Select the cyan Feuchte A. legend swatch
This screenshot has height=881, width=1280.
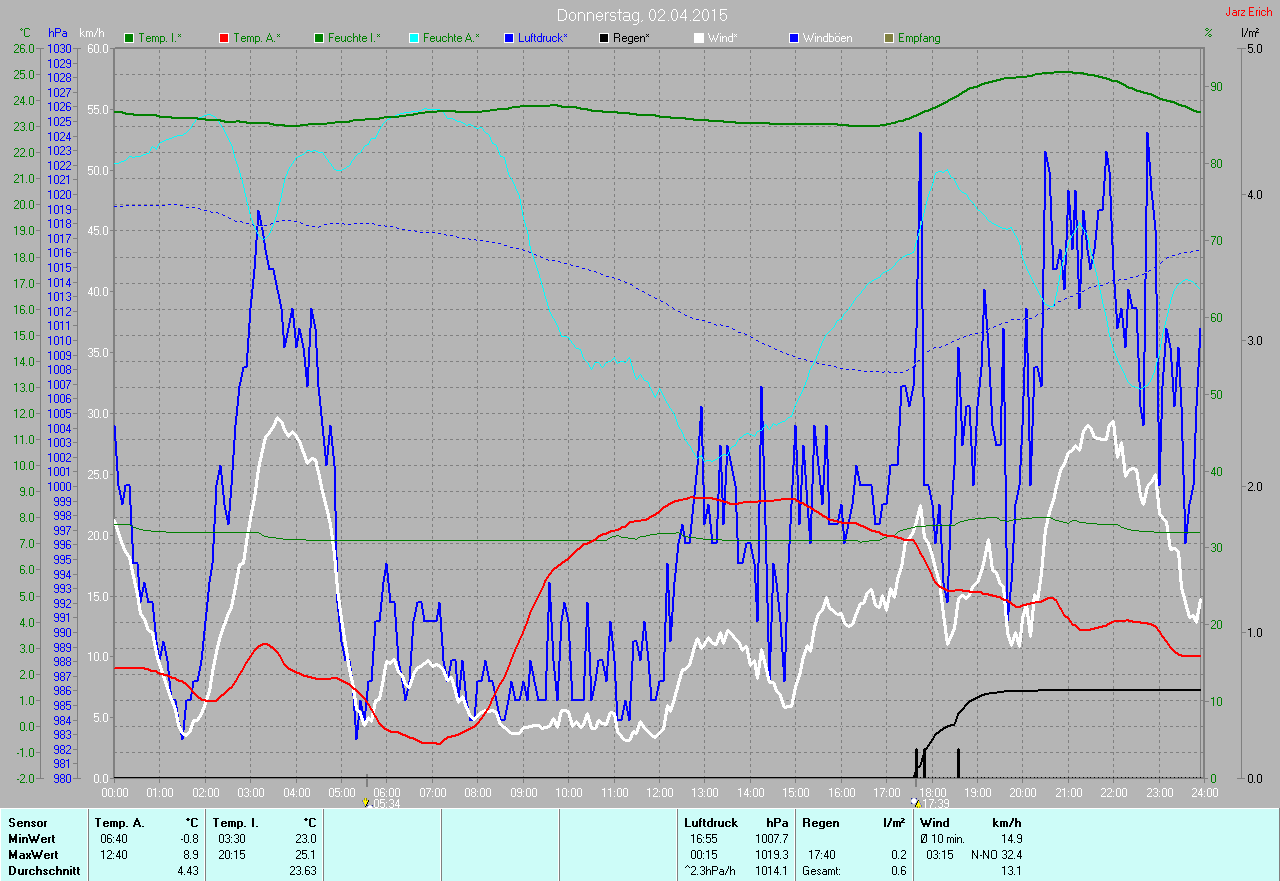(x=413, y=38)
